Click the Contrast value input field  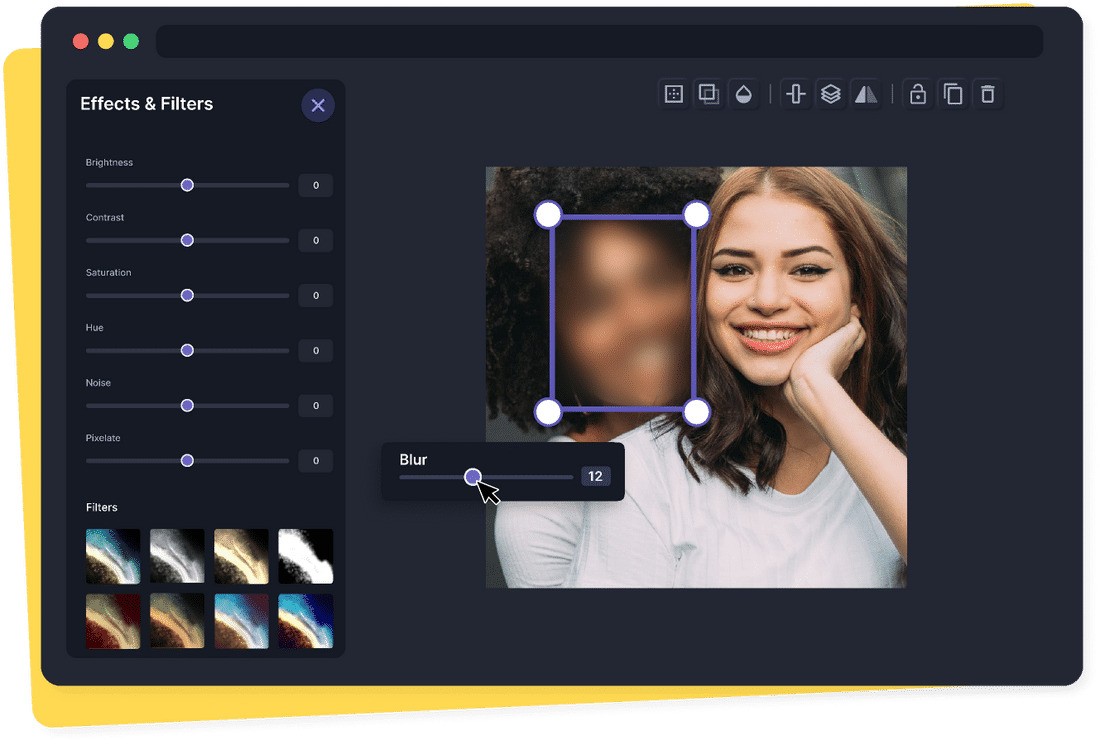316,240
